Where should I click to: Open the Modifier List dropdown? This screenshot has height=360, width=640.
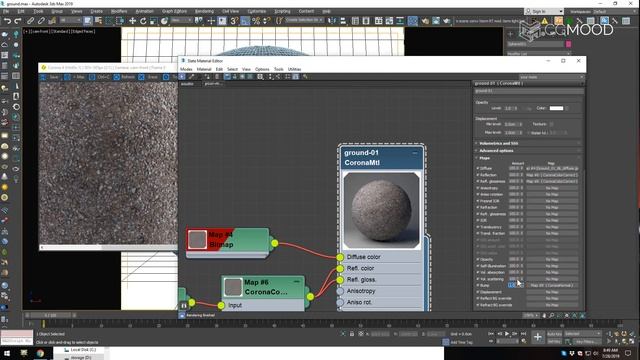[538, 53]
